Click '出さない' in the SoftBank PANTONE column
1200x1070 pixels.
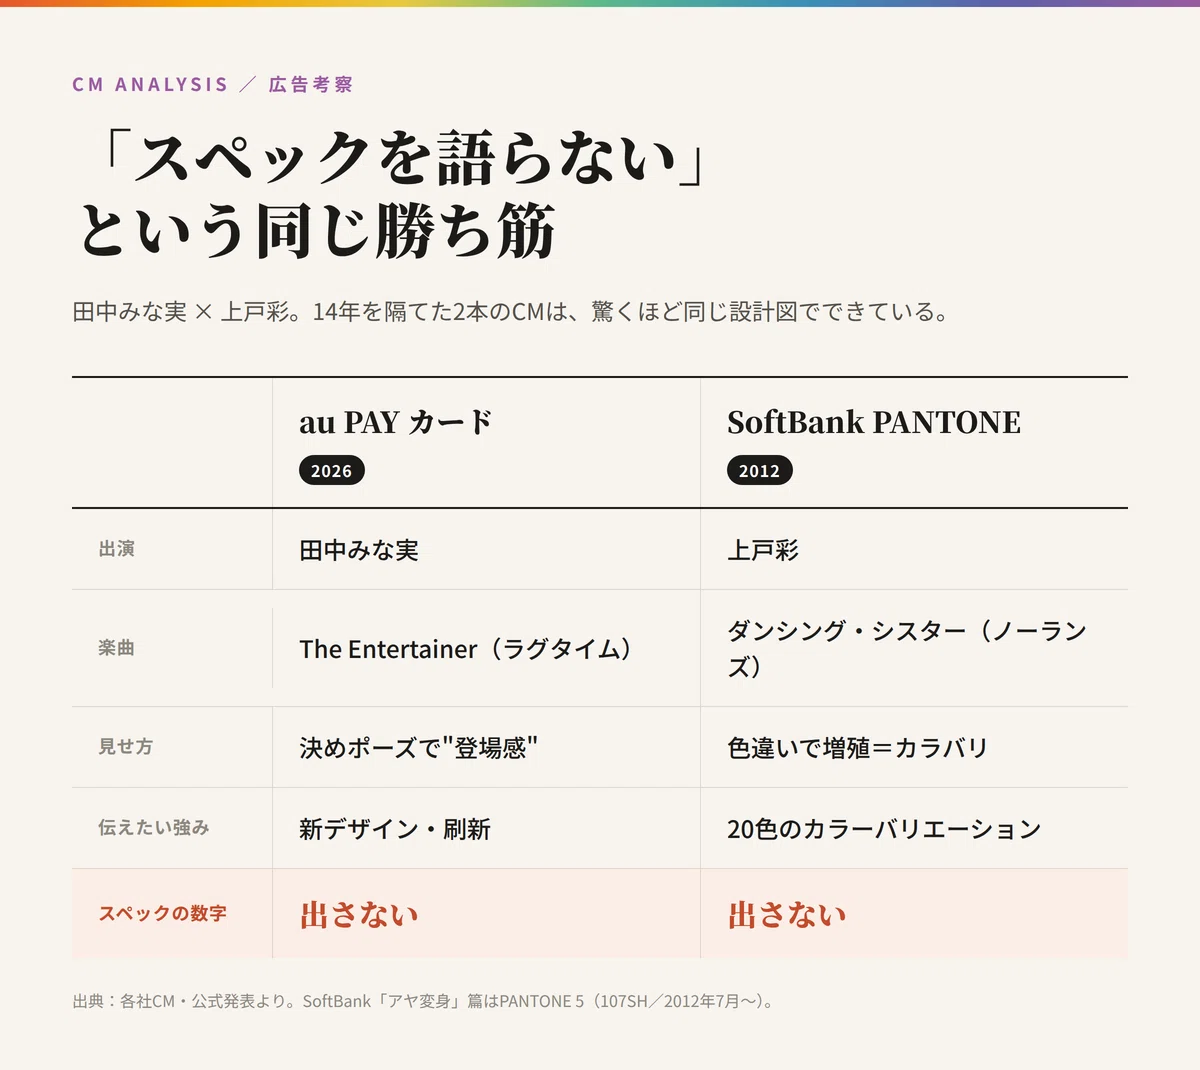click(x=787, y=915)
